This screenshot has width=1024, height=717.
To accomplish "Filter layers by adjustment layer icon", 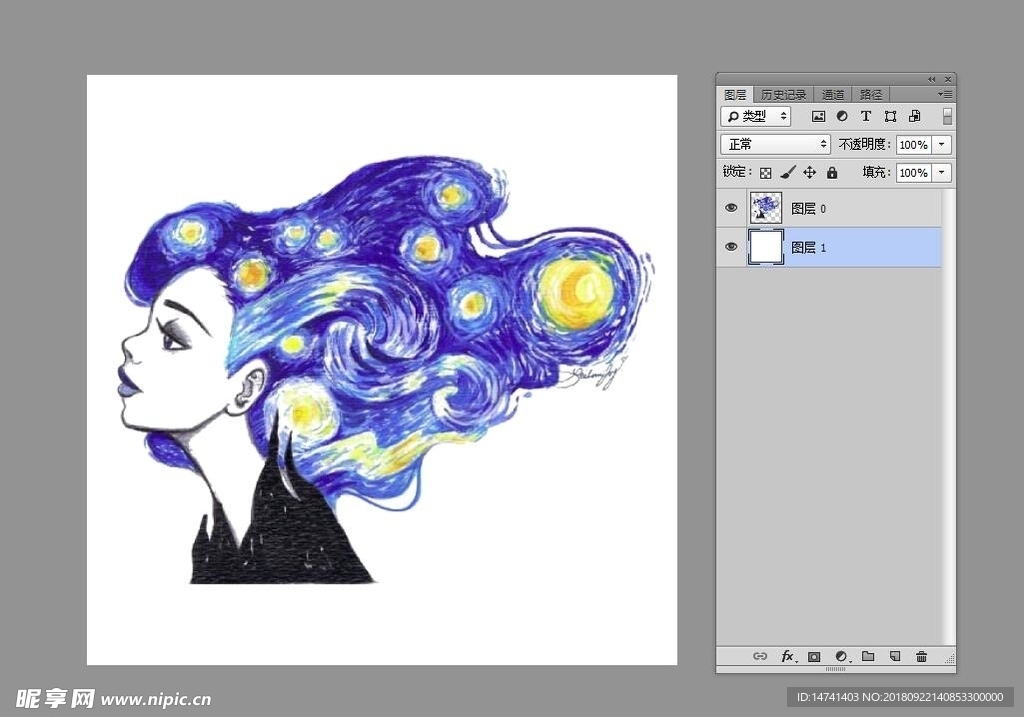I will point(842,116).
